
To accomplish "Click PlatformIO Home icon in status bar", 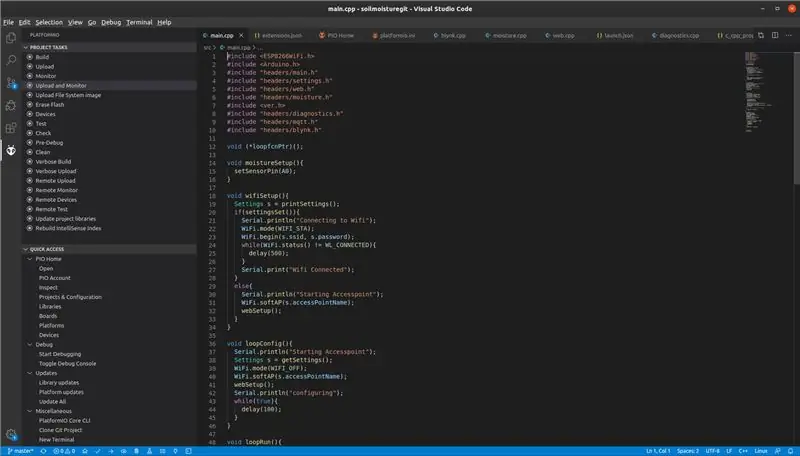I will pyautogui.click(x=85, y=451).
